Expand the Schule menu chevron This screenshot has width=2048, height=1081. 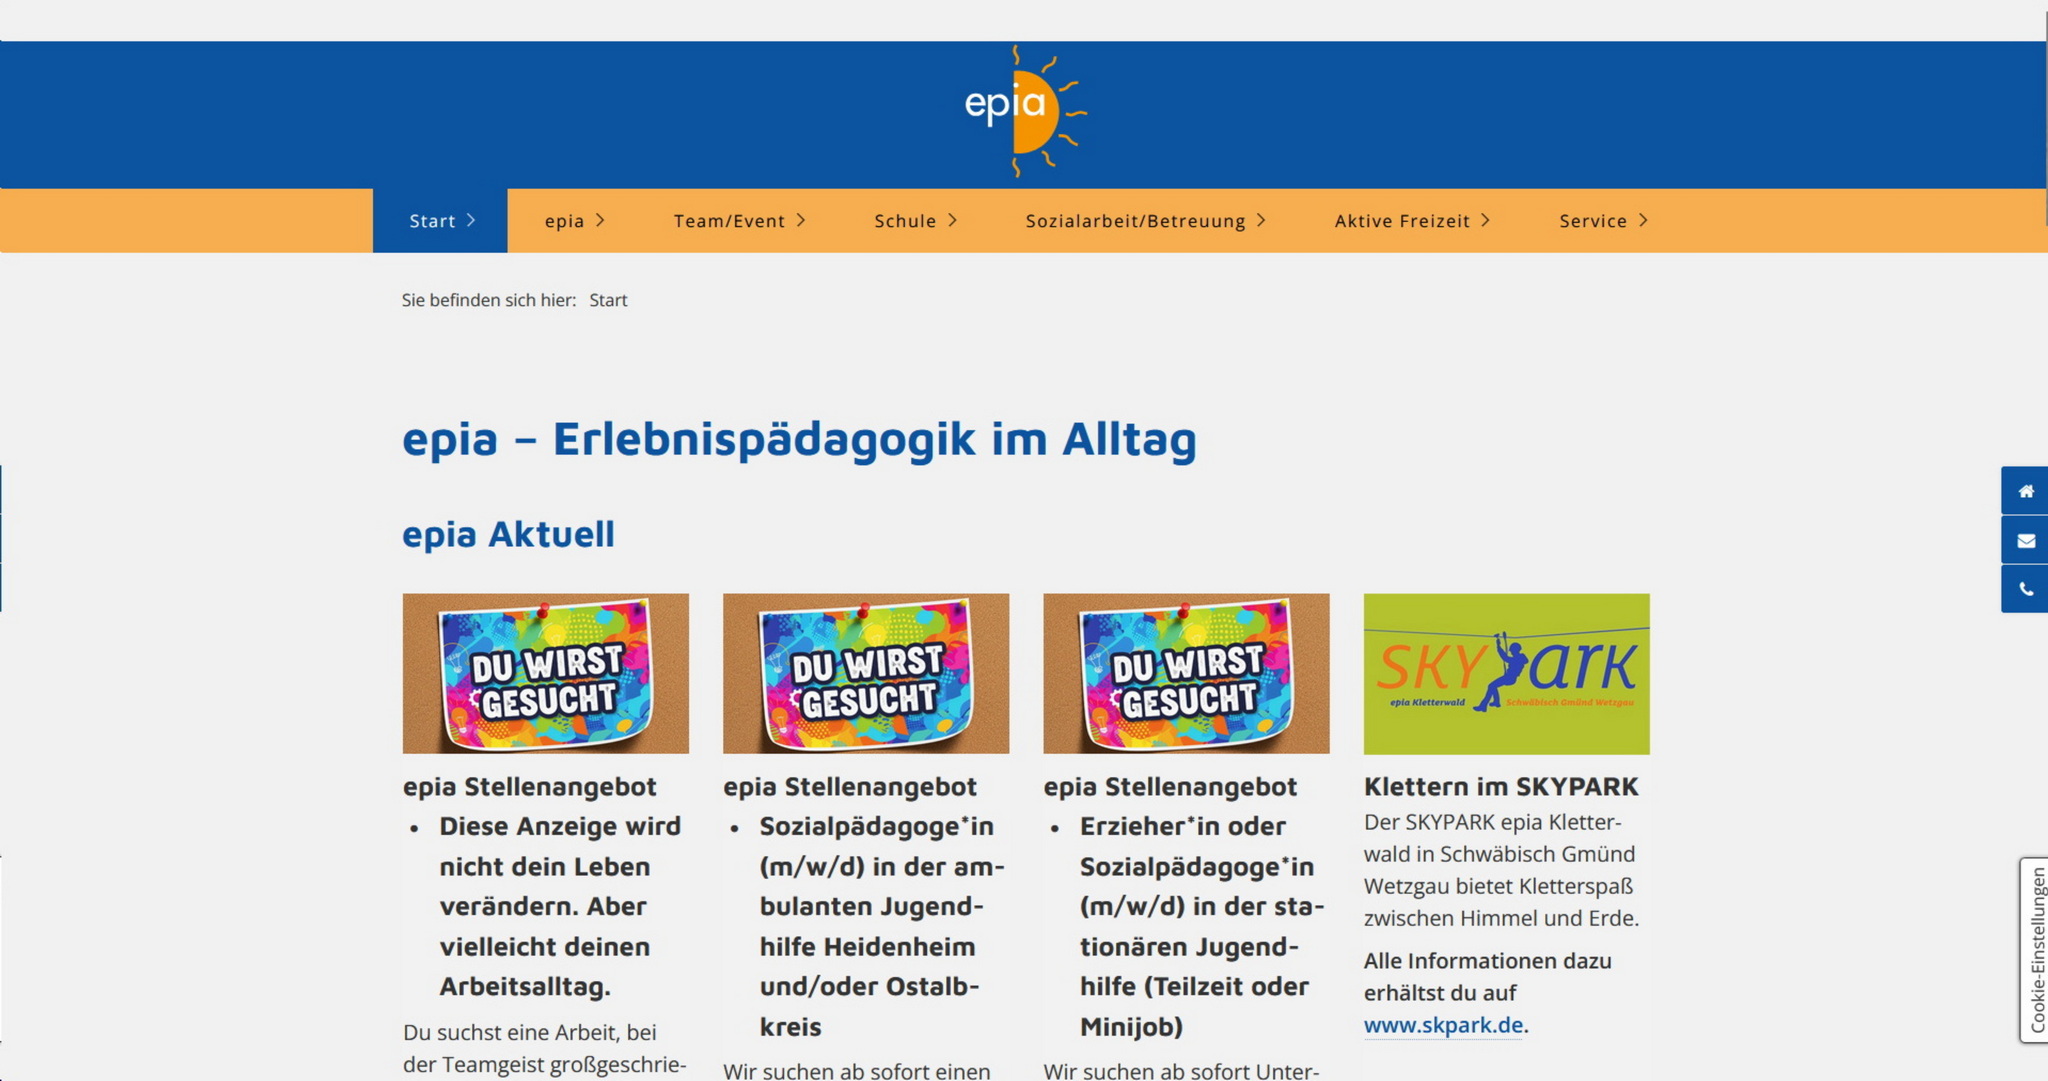(953, 220)
